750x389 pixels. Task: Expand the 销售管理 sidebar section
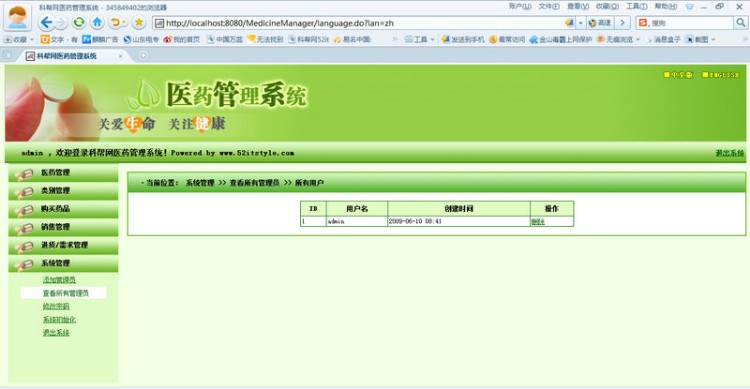click(x=63, y=227)
